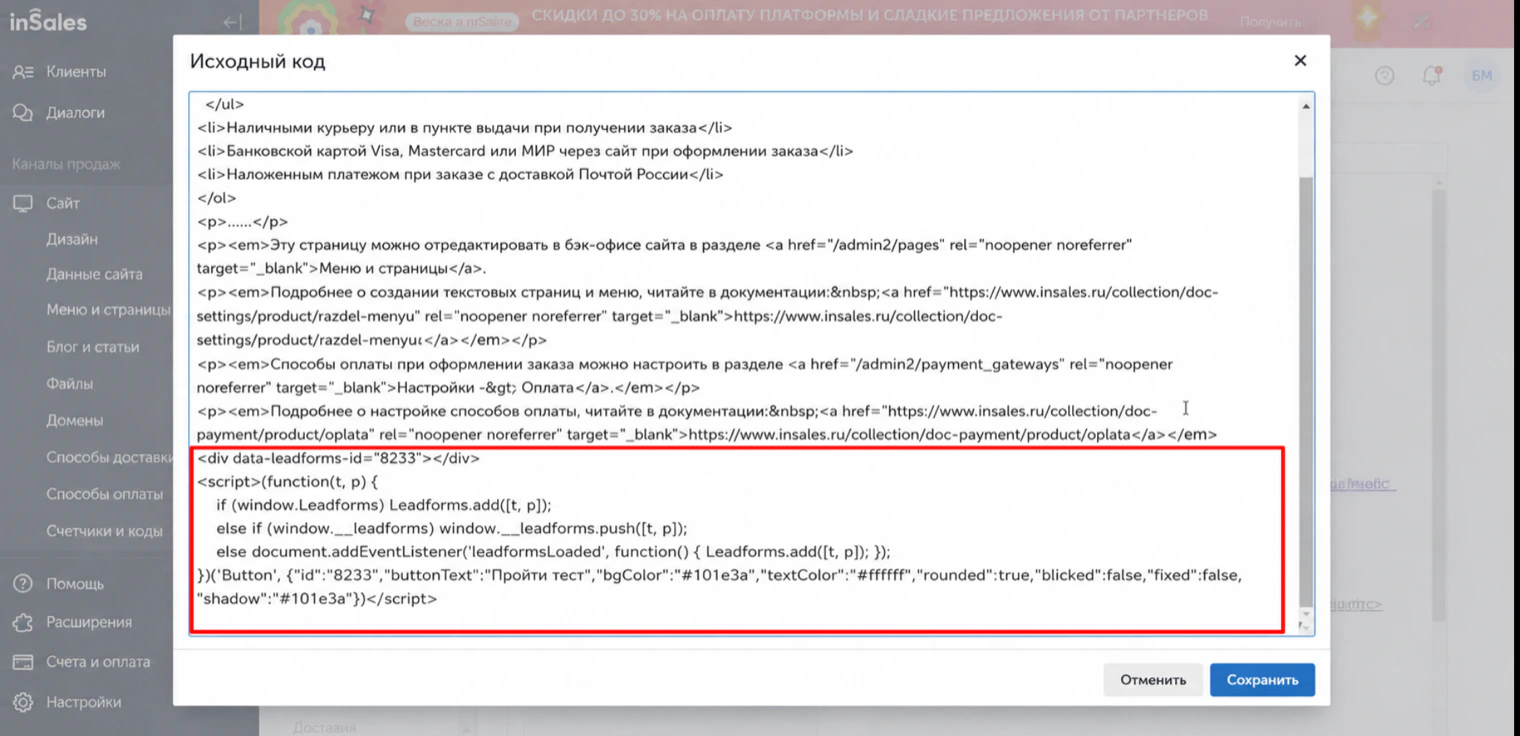The image size is (1520, 736).
Task: Collapse the sidebar with the arrow icon
Action: click(x=232, y=22)
